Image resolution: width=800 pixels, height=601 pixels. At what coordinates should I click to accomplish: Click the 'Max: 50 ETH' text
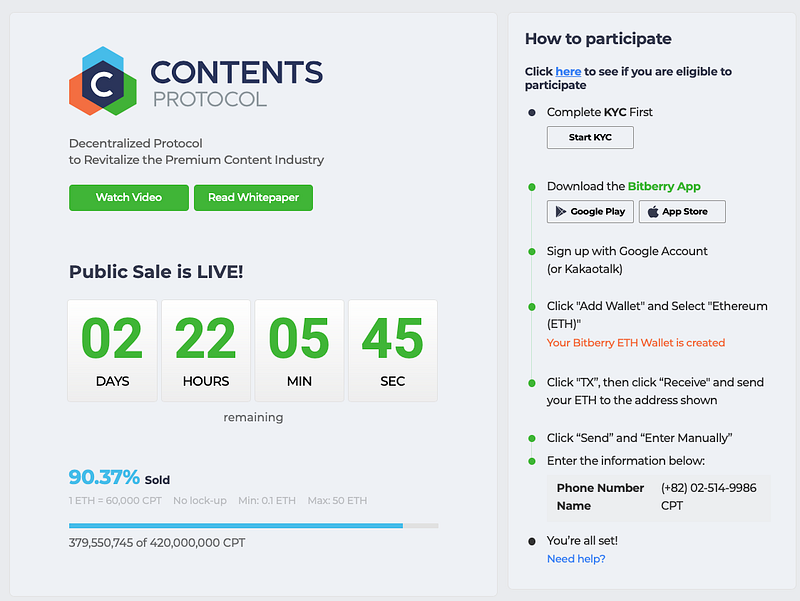coord(337,500)
